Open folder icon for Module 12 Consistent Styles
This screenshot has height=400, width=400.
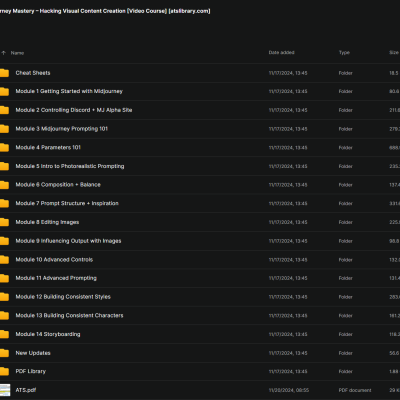[x=4, y=297]
